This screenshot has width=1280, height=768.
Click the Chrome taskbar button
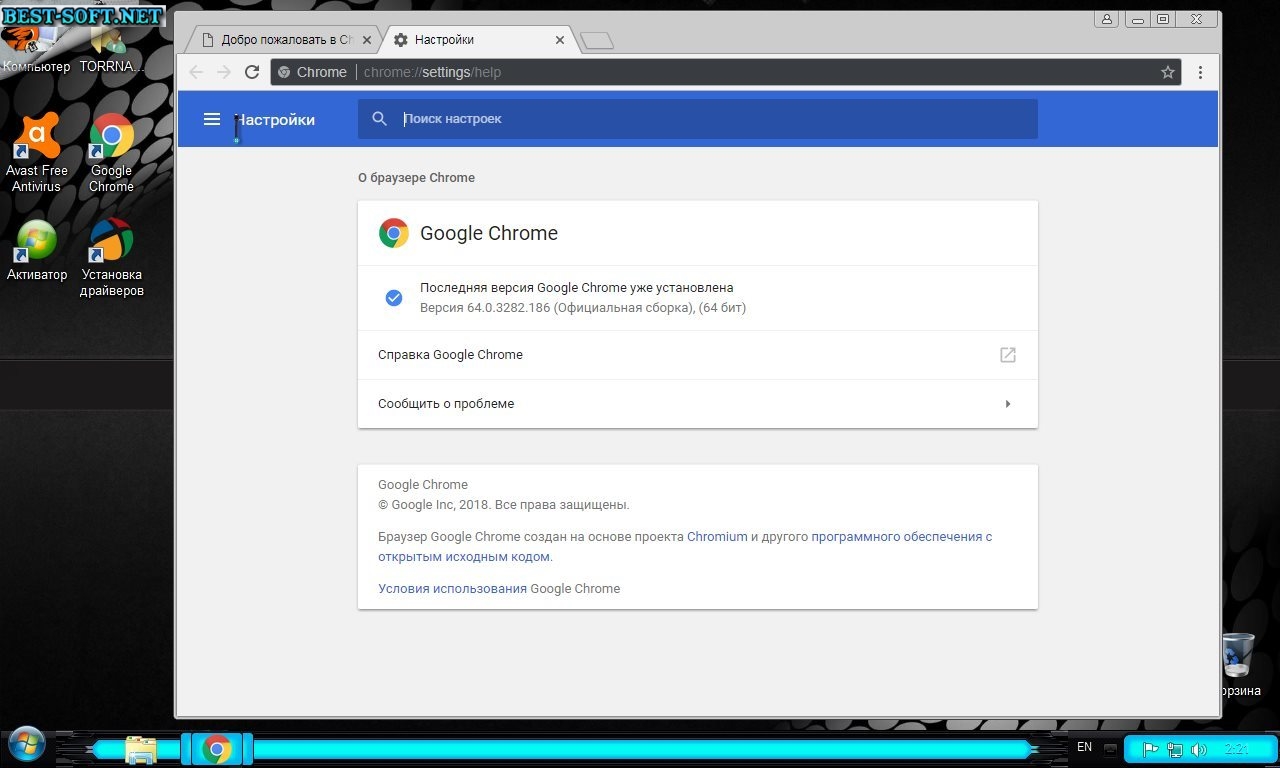click(217, 749)
